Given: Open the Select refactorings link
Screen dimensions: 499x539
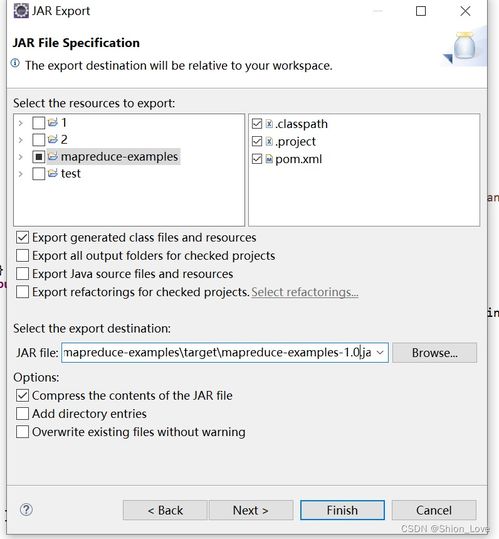Looking at the screenshot, I should pos(305,292).
